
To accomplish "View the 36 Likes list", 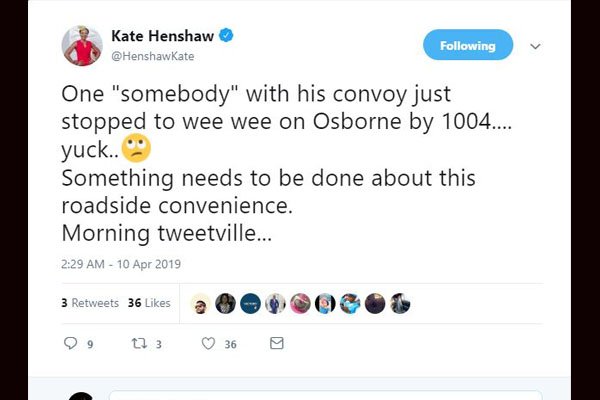I will point(149,303).
